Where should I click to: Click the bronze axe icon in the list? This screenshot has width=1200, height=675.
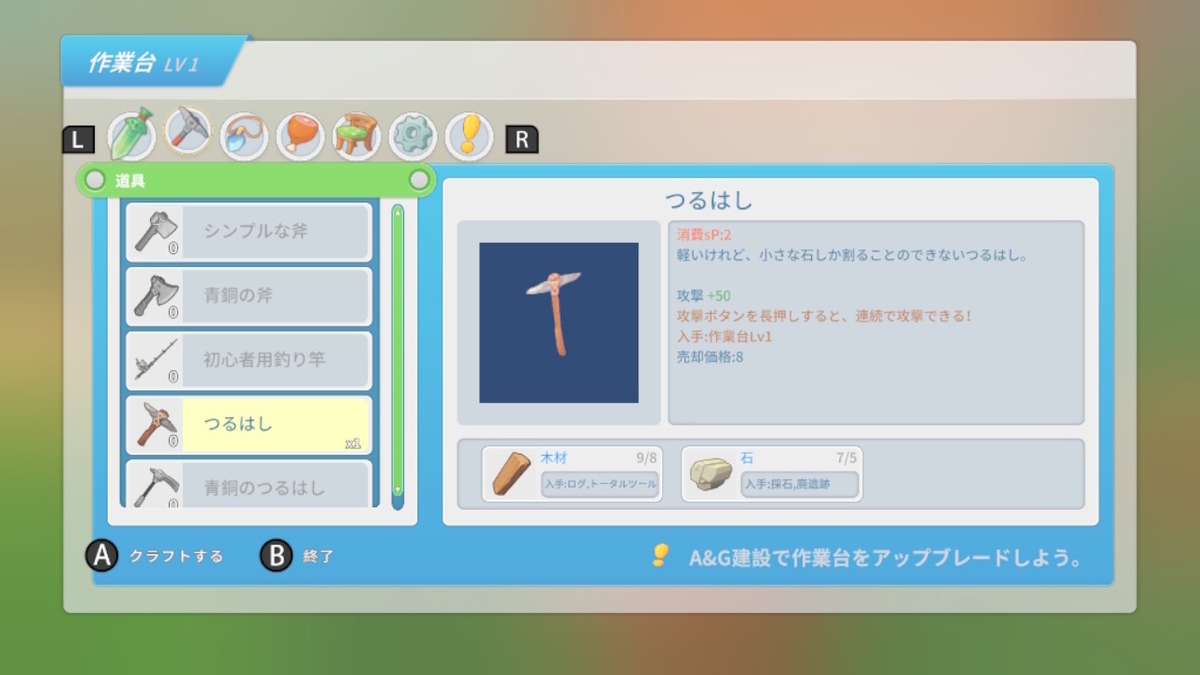(x=155, y=296)
